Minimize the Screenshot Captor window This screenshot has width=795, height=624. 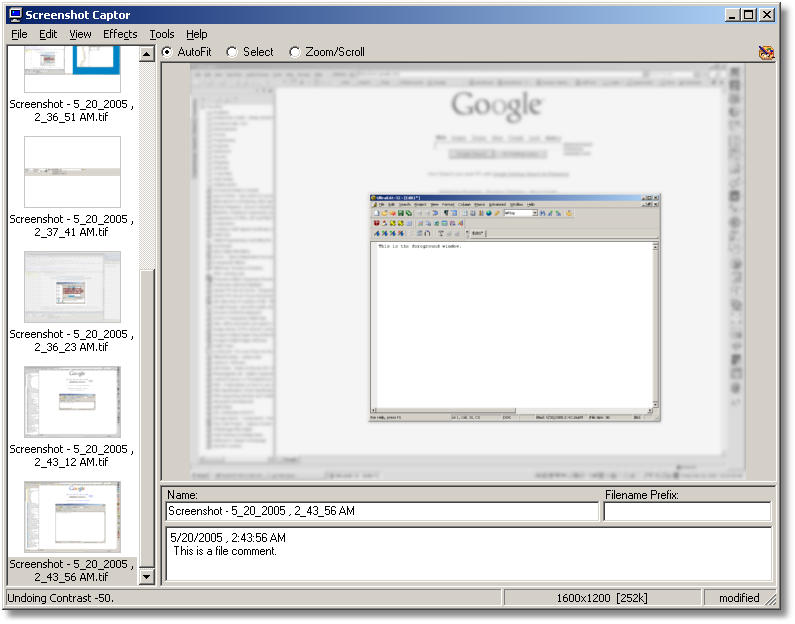point(732,15)
